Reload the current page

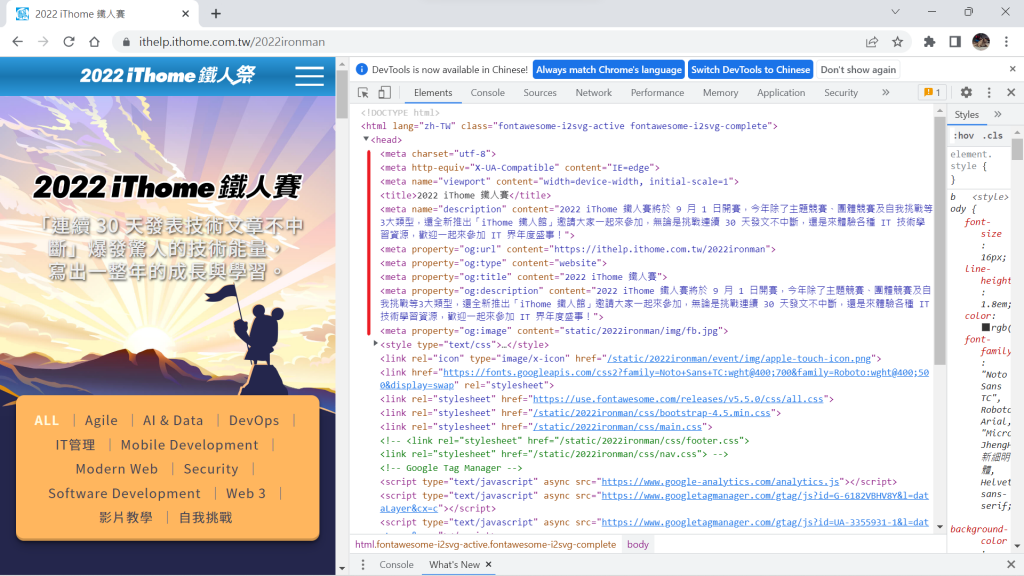[69, 42]
